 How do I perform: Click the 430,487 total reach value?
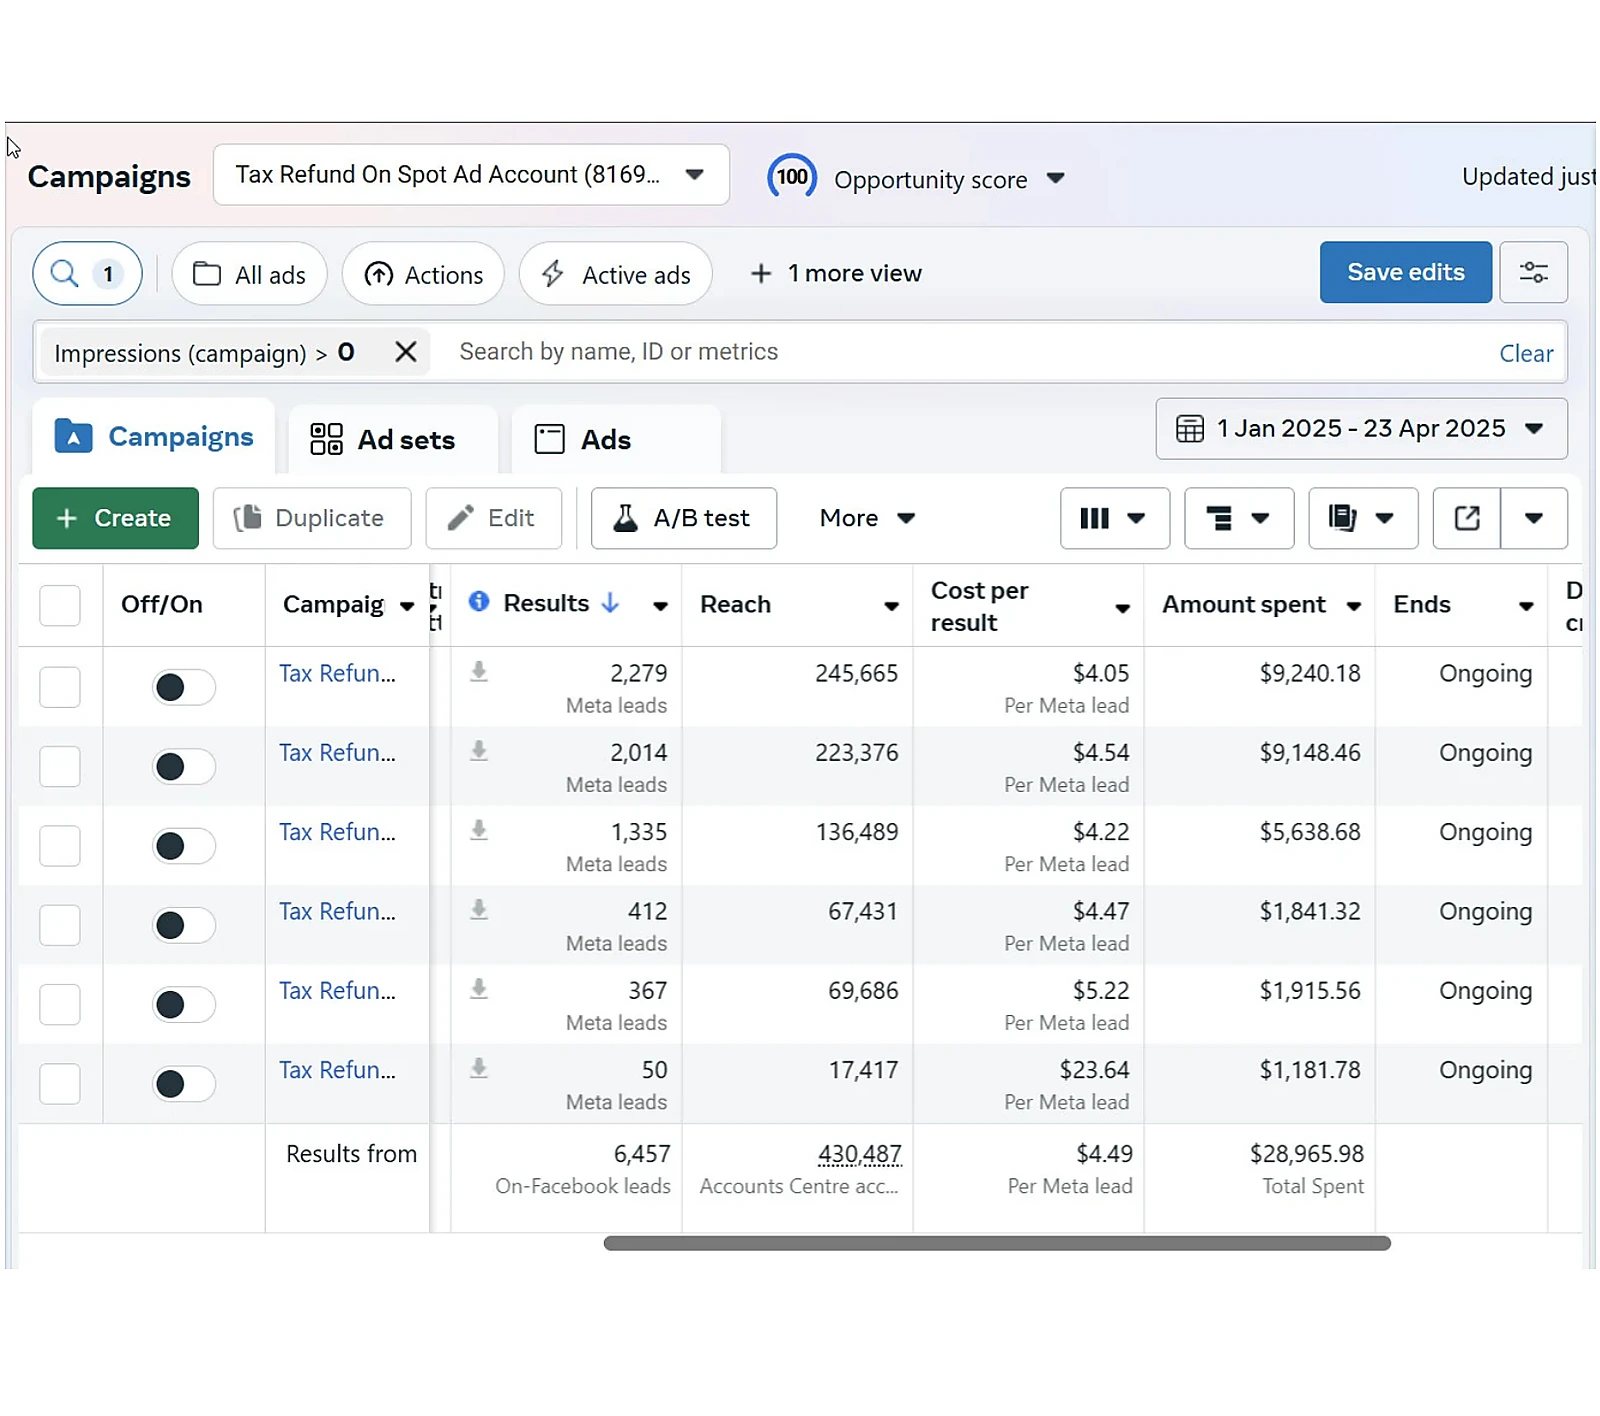(860, 1155)
